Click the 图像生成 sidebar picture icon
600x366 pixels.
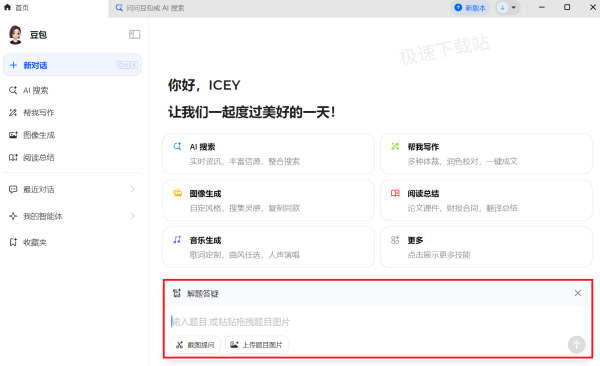13,135
